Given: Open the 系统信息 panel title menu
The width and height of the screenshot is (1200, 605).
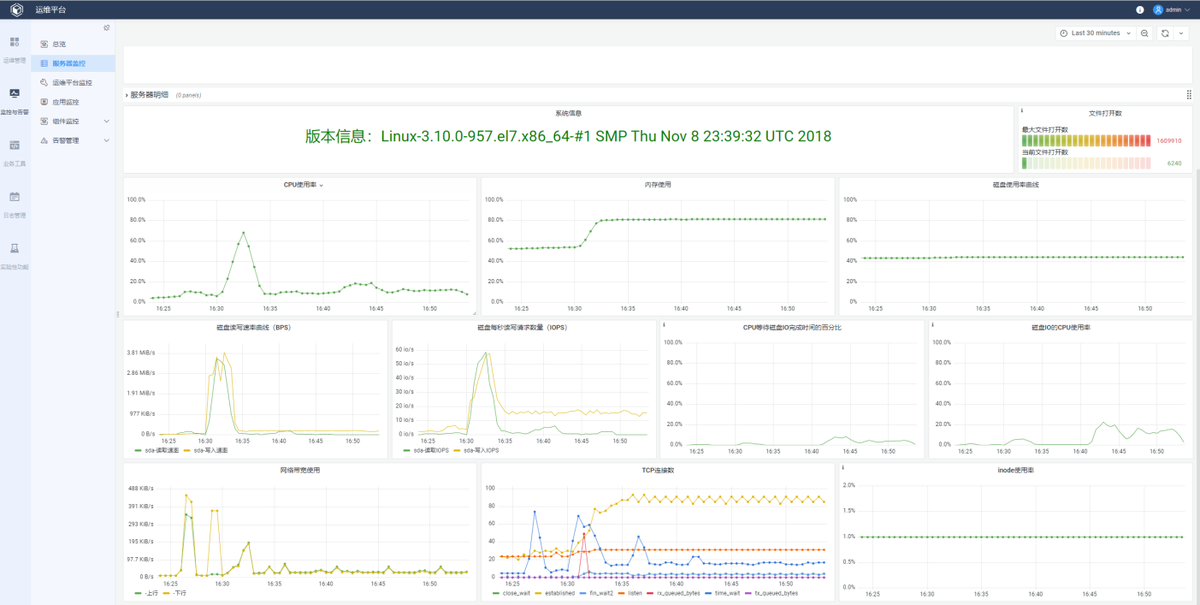Looking at the screenshot, I should (568, 113).
